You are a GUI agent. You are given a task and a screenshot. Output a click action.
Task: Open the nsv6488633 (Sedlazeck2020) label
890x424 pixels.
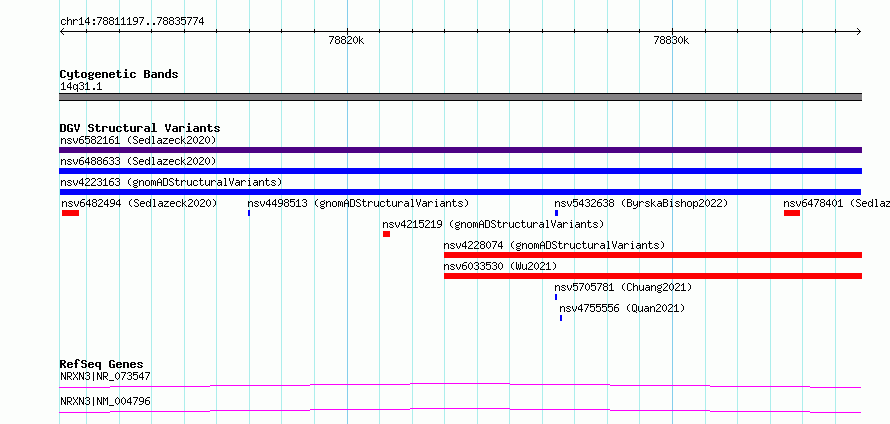[x=138, y=161]
